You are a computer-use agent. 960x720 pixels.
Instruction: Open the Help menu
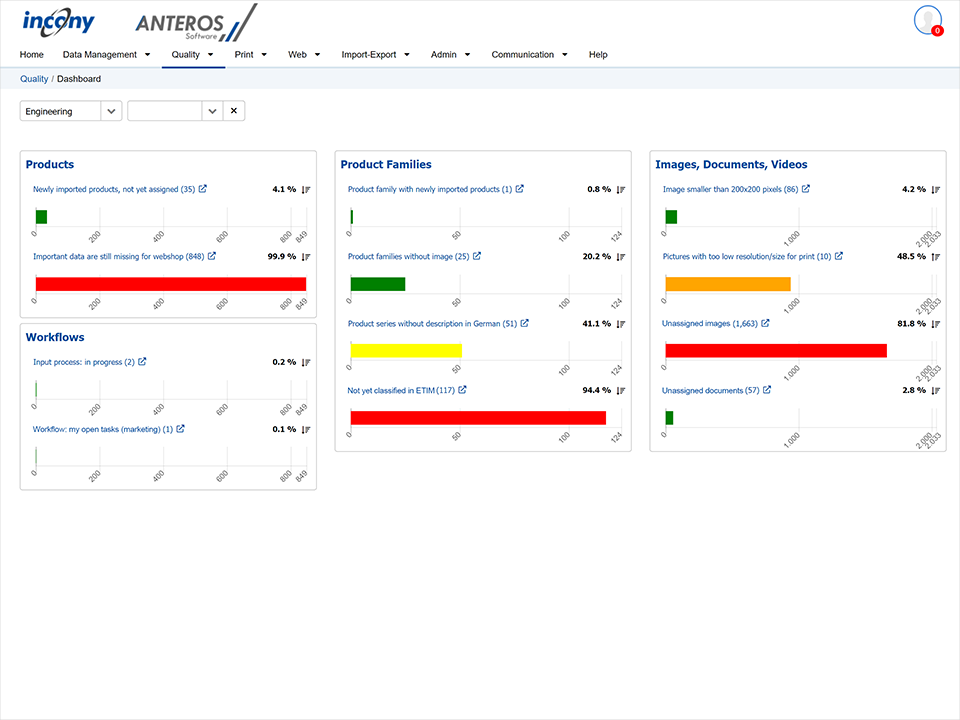point(598,54)
